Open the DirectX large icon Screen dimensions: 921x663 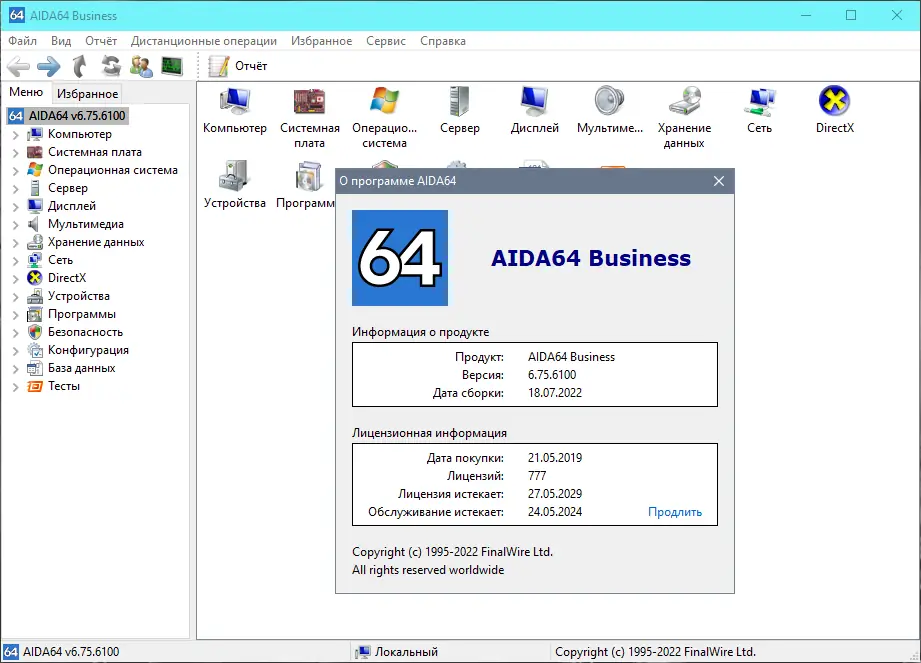tap(835, 110)
